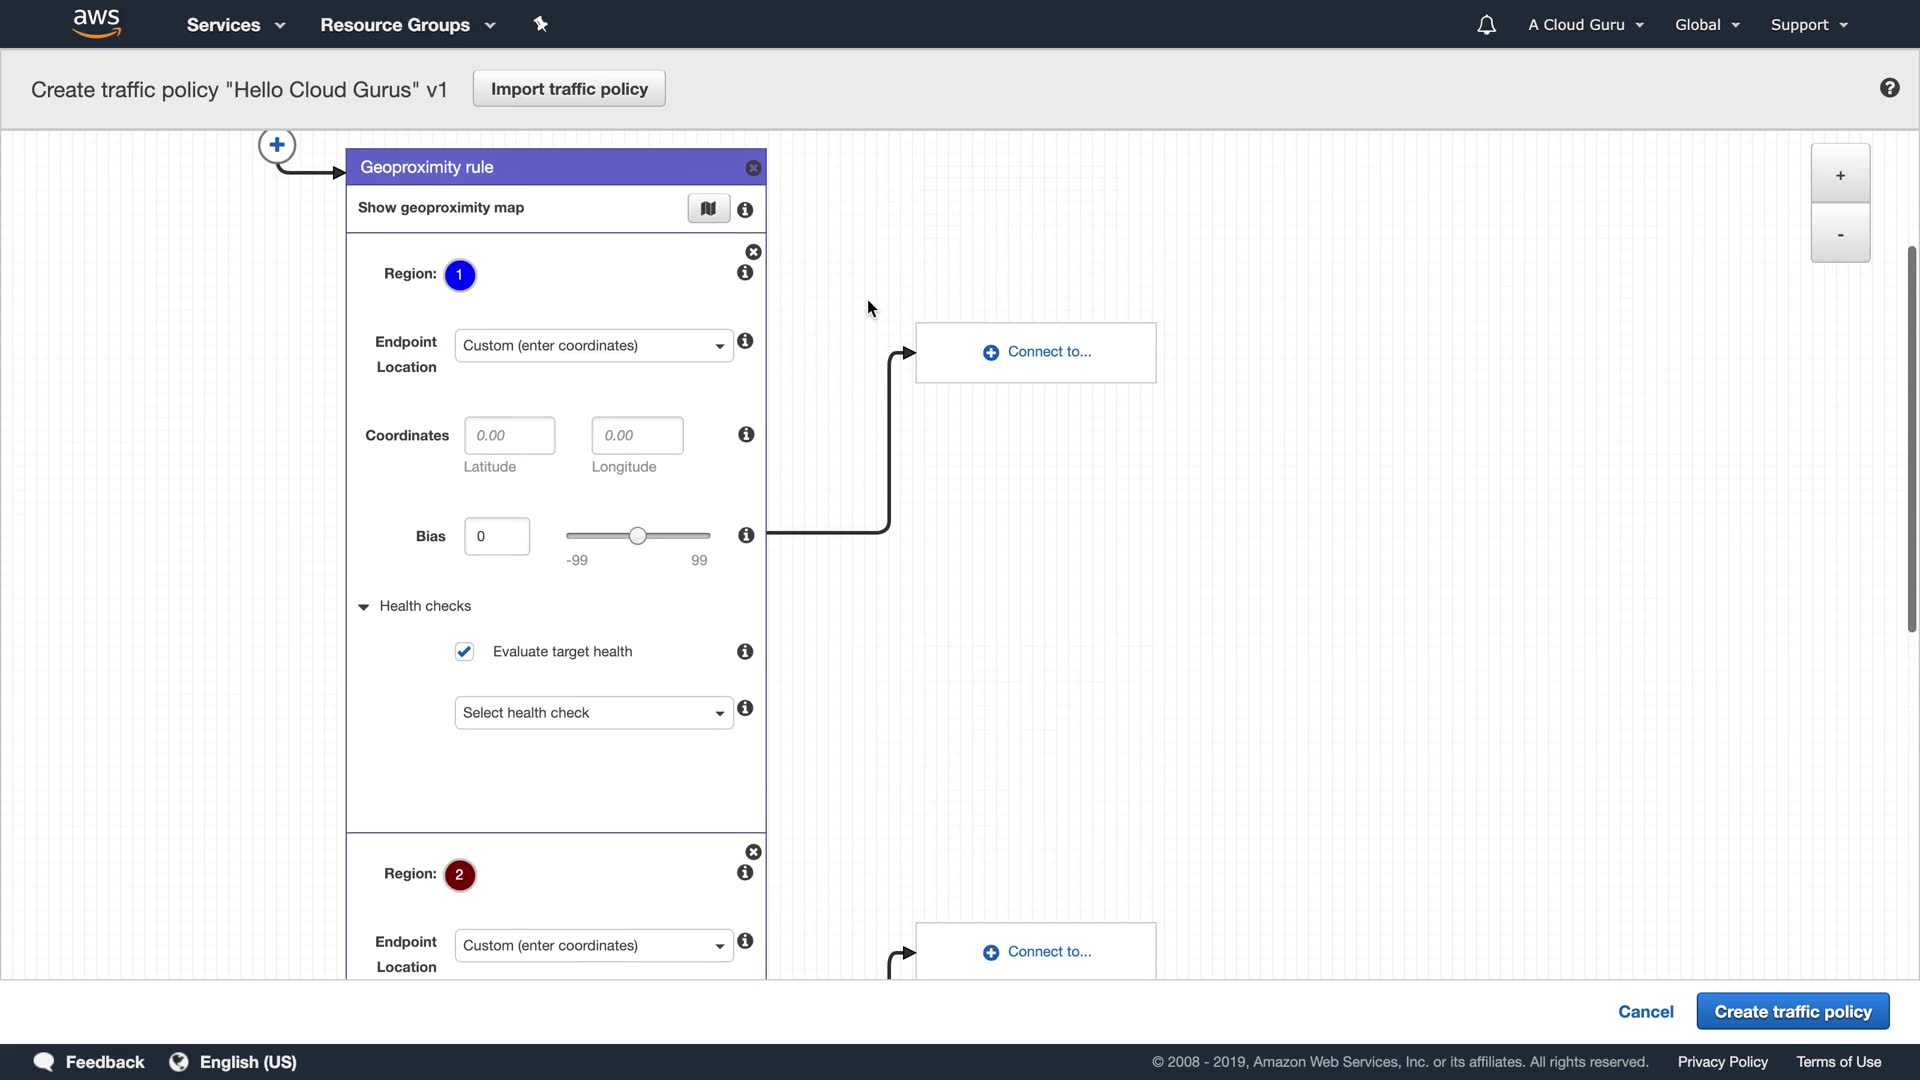Screen dimensions: 1920x1080
Task: Open Region 1 Endpoint Location dropdown
Action: point(593,346)
